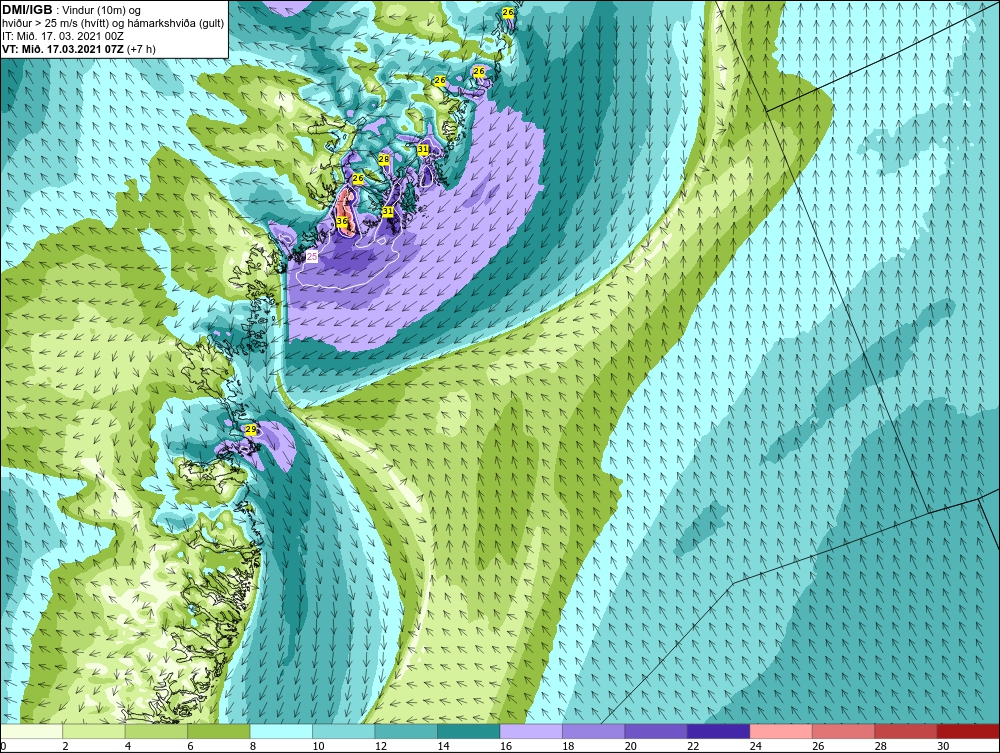
Task: Select the 24–26 m/s pink swatch
Action: click(781, 731)
